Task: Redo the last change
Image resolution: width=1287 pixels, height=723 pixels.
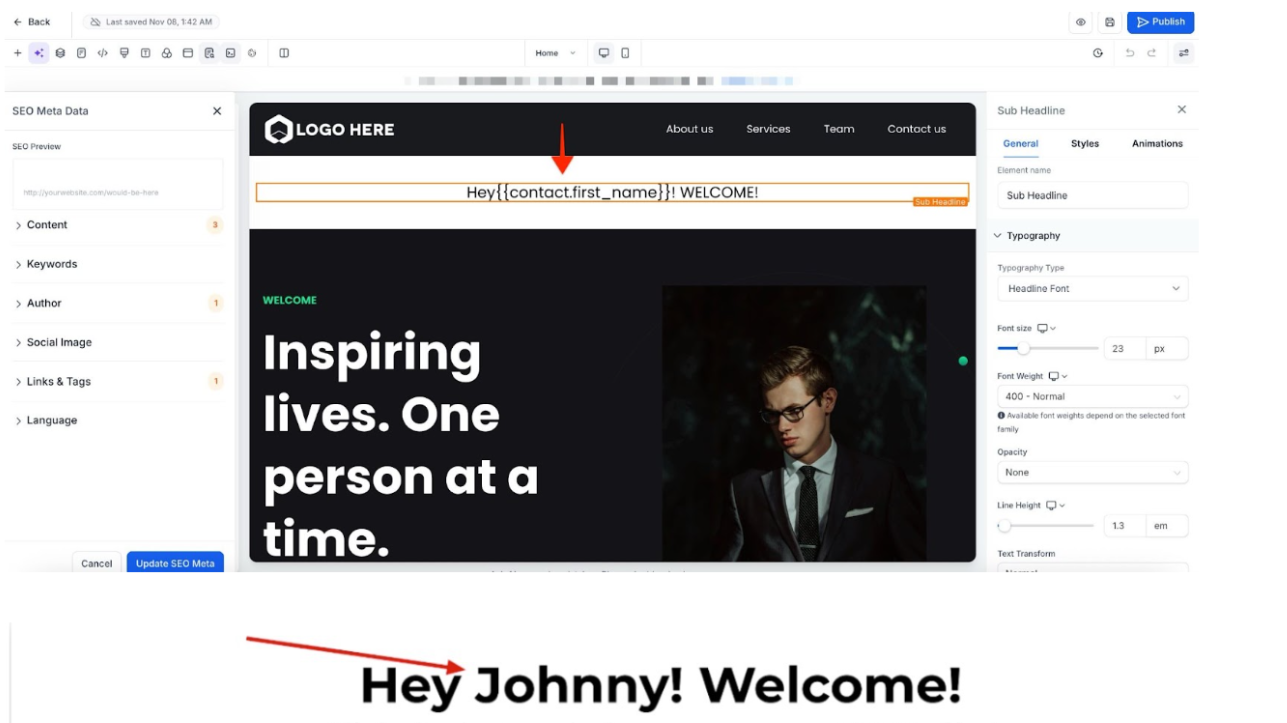Action: [x=1152, y=53]
